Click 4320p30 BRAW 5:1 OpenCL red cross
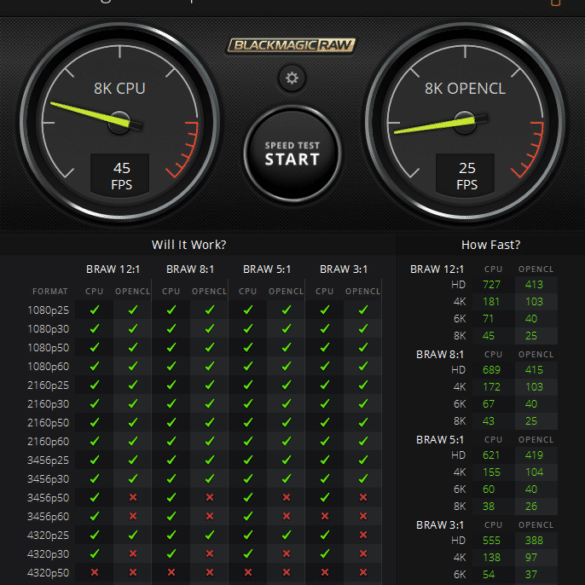Screen dimensions: 585x585 click(x=286, y=554)
